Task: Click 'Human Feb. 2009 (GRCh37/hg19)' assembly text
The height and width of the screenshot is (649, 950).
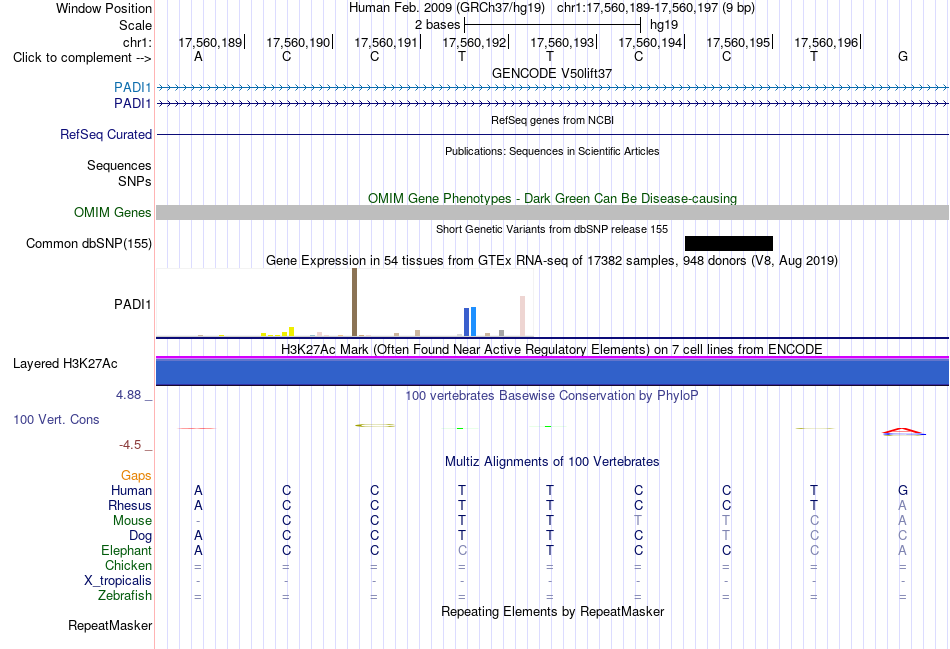Action: pos(447,8)
